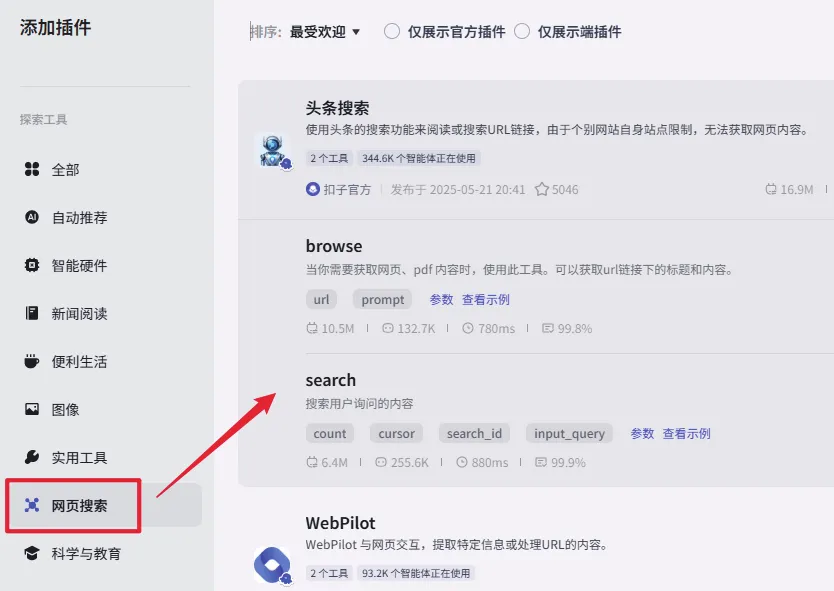
Task: Click the 自动推荐 AI icon
Action: [x=32, y=217]
